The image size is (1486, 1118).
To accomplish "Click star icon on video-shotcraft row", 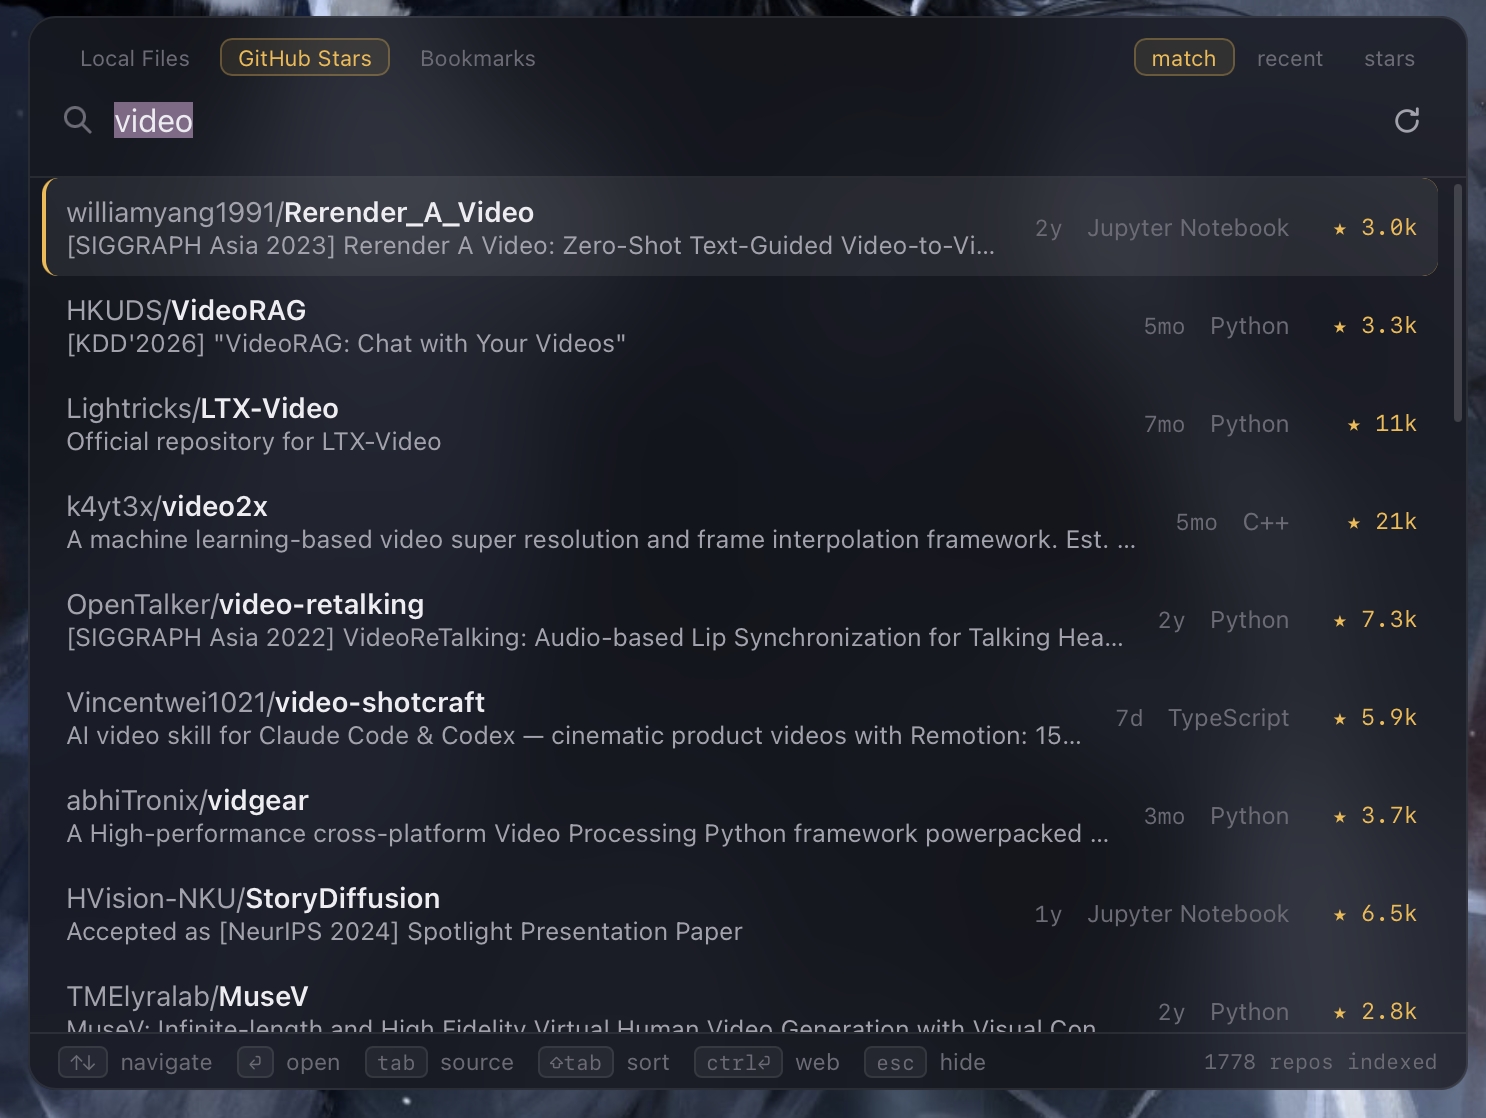I will pos(1340,718).
